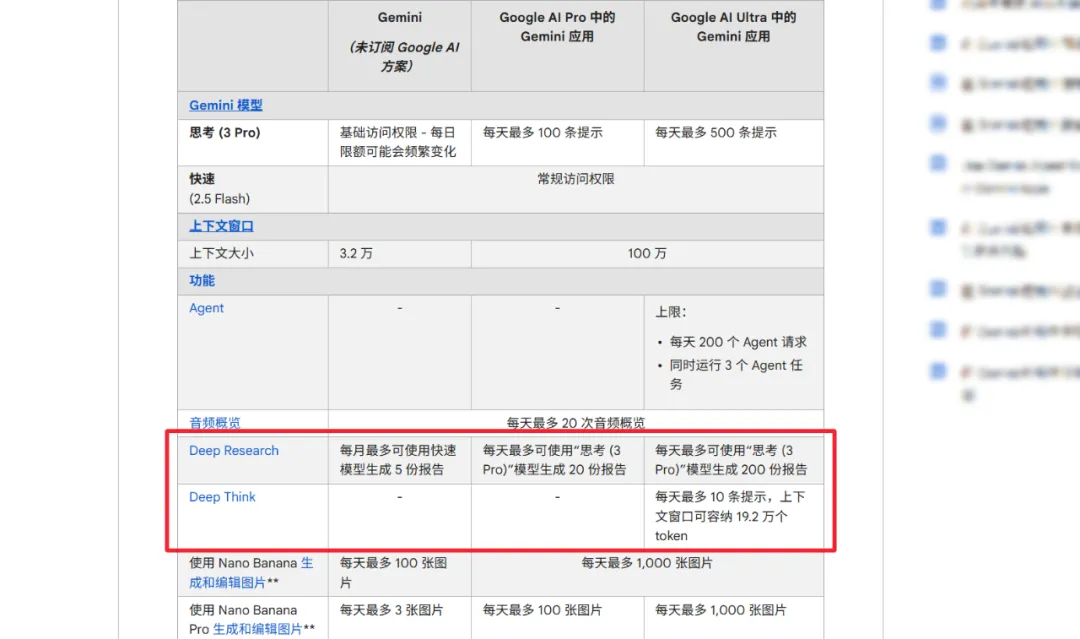1080x639 pixels.
Task: Open the Deep Think link
Action: pos(222,496)
